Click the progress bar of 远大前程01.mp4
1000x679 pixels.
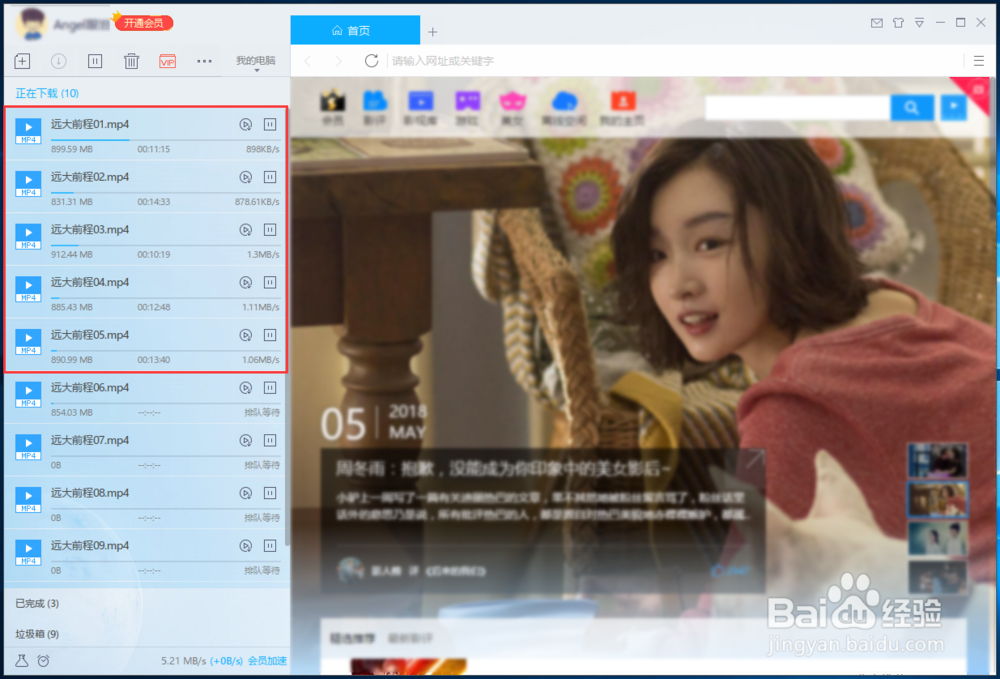(165, 140)
